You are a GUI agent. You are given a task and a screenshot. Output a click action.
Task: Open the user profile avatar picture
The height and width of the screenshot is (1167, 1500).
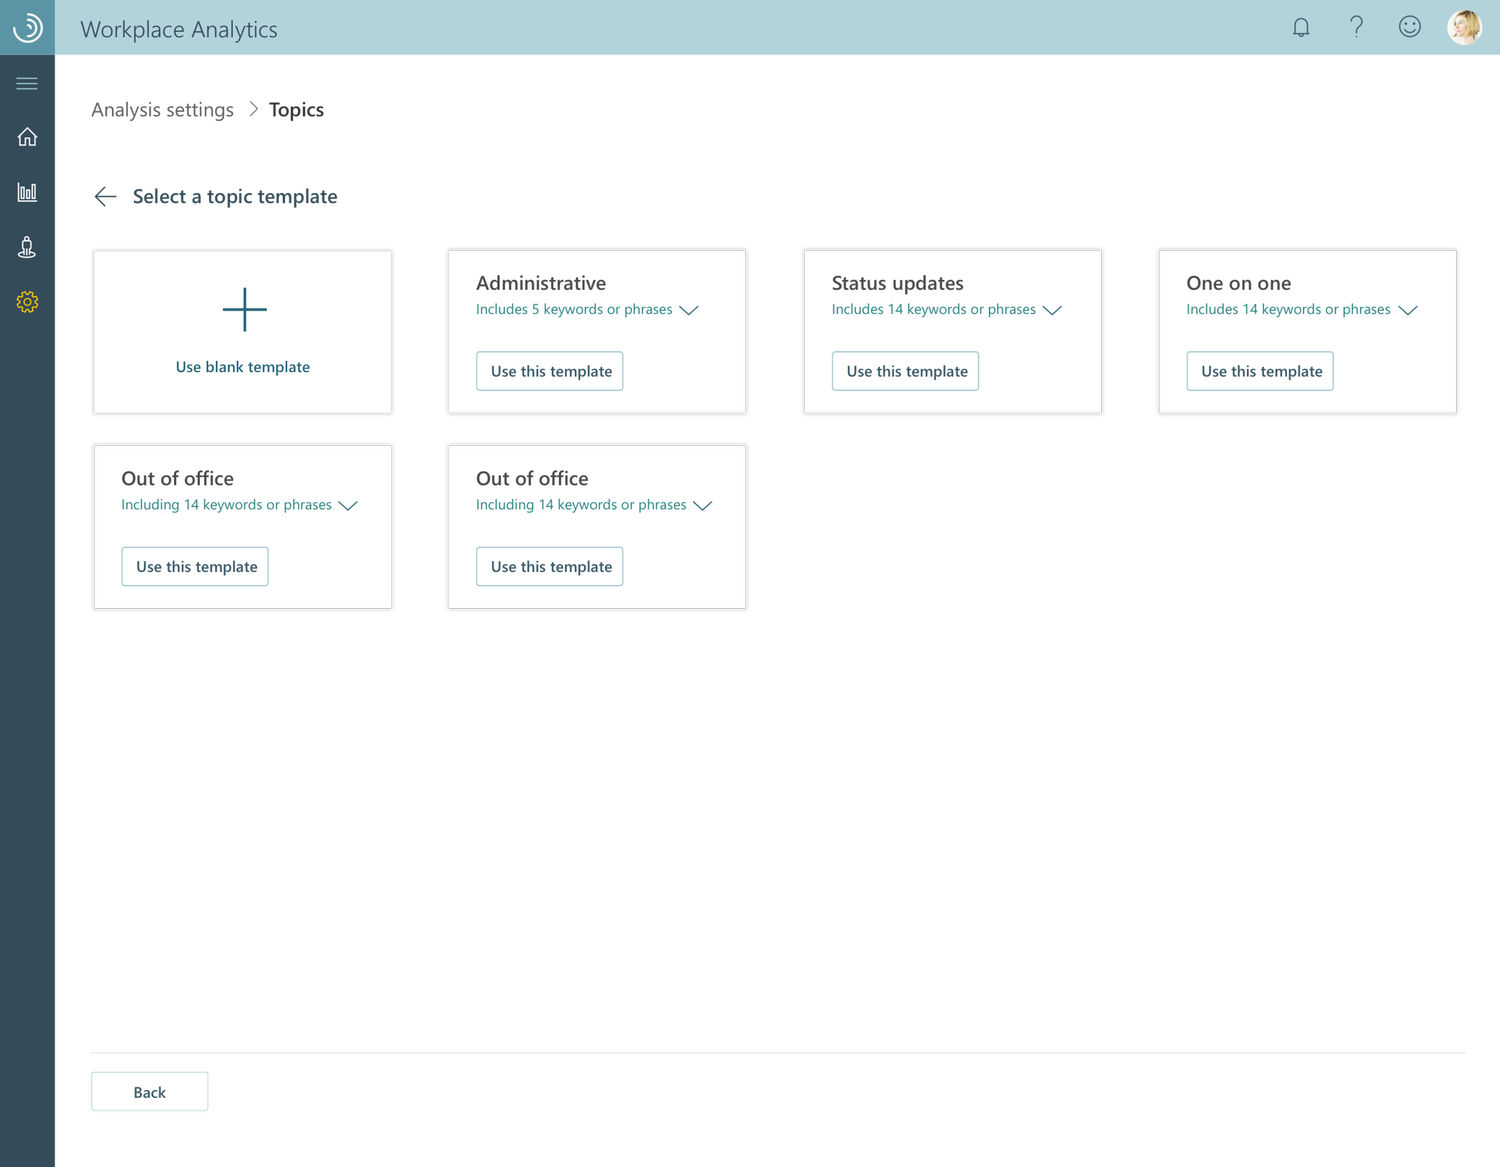pyautogui.click(x=1464, y=27)
